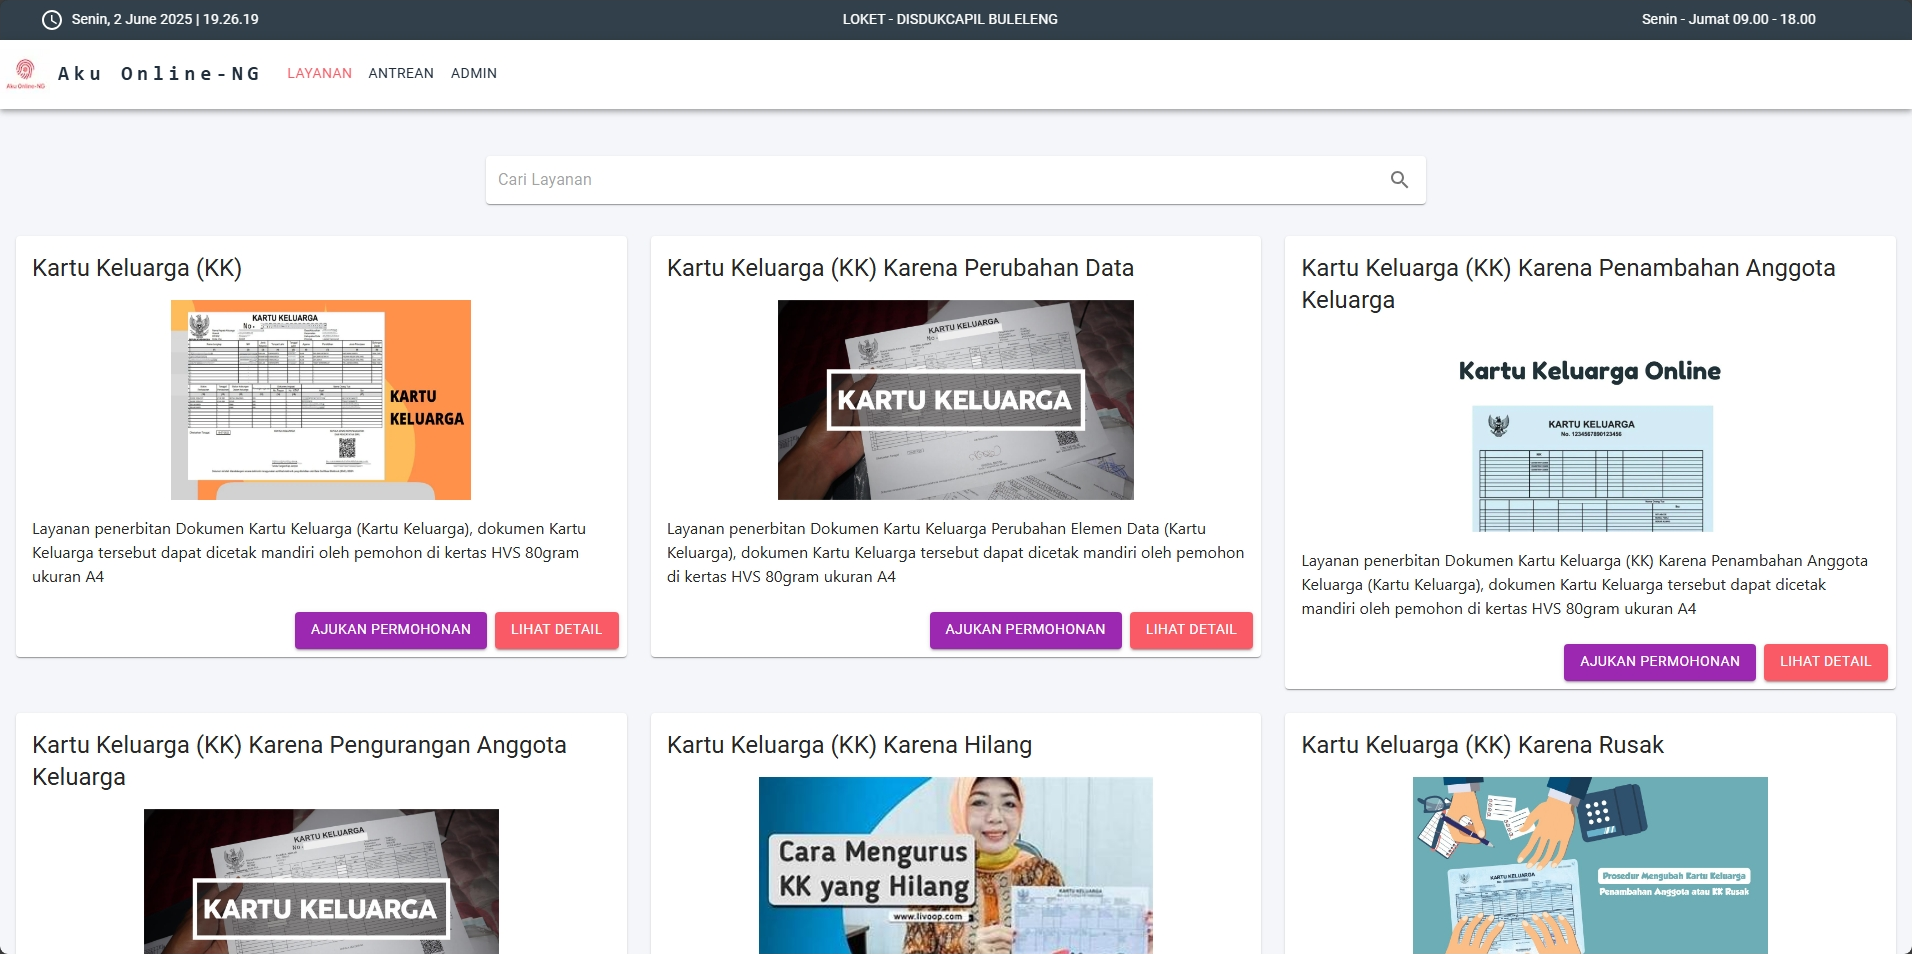
Task: Click the search magnifier icon
Action: [1399, 180]
